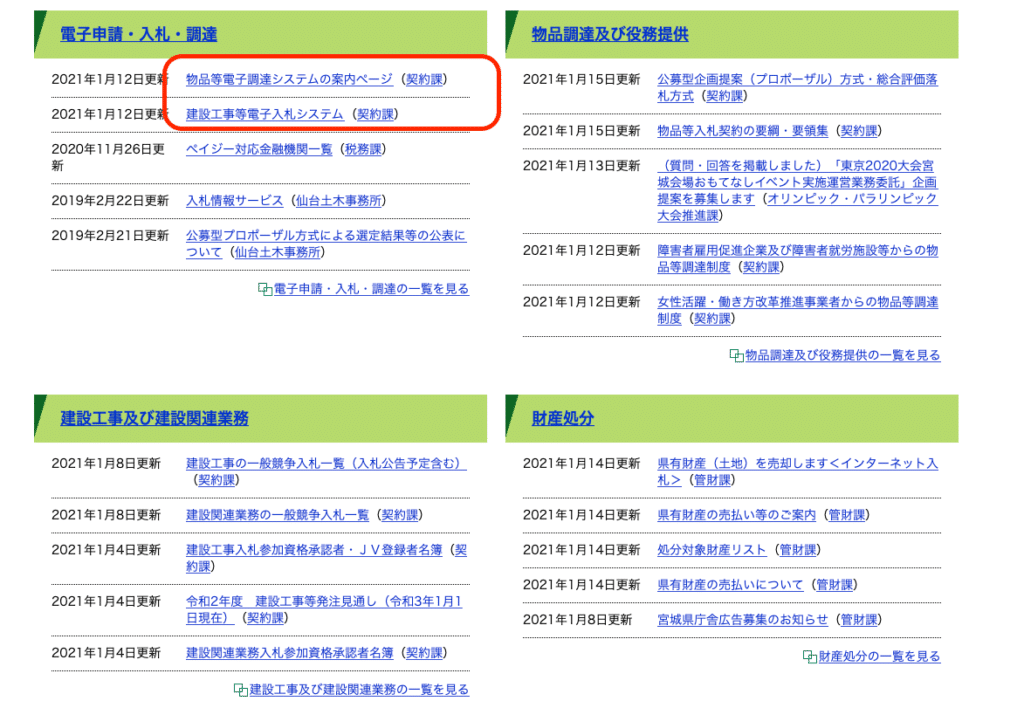Viewport: 1024px width, 701px height.
Task: Open 県有財産の売払い等のご案内 link
Action: (736, 515)
